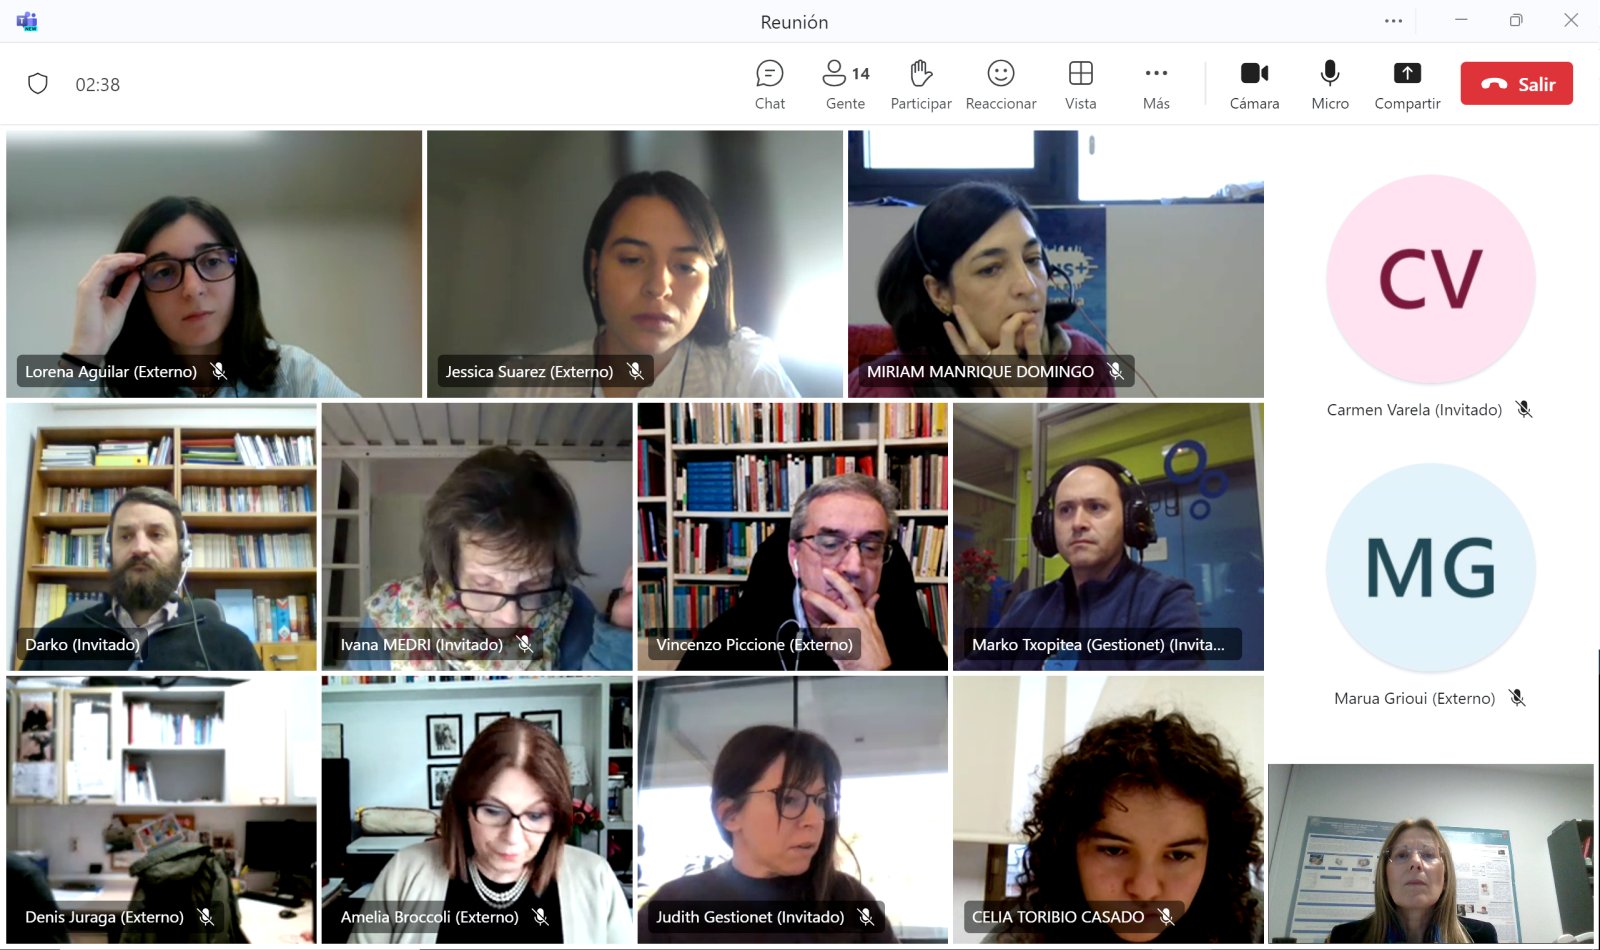Click the Reunión window title
The height and width of the screenshot is (950, 1600).
click(x=794, y=22)
